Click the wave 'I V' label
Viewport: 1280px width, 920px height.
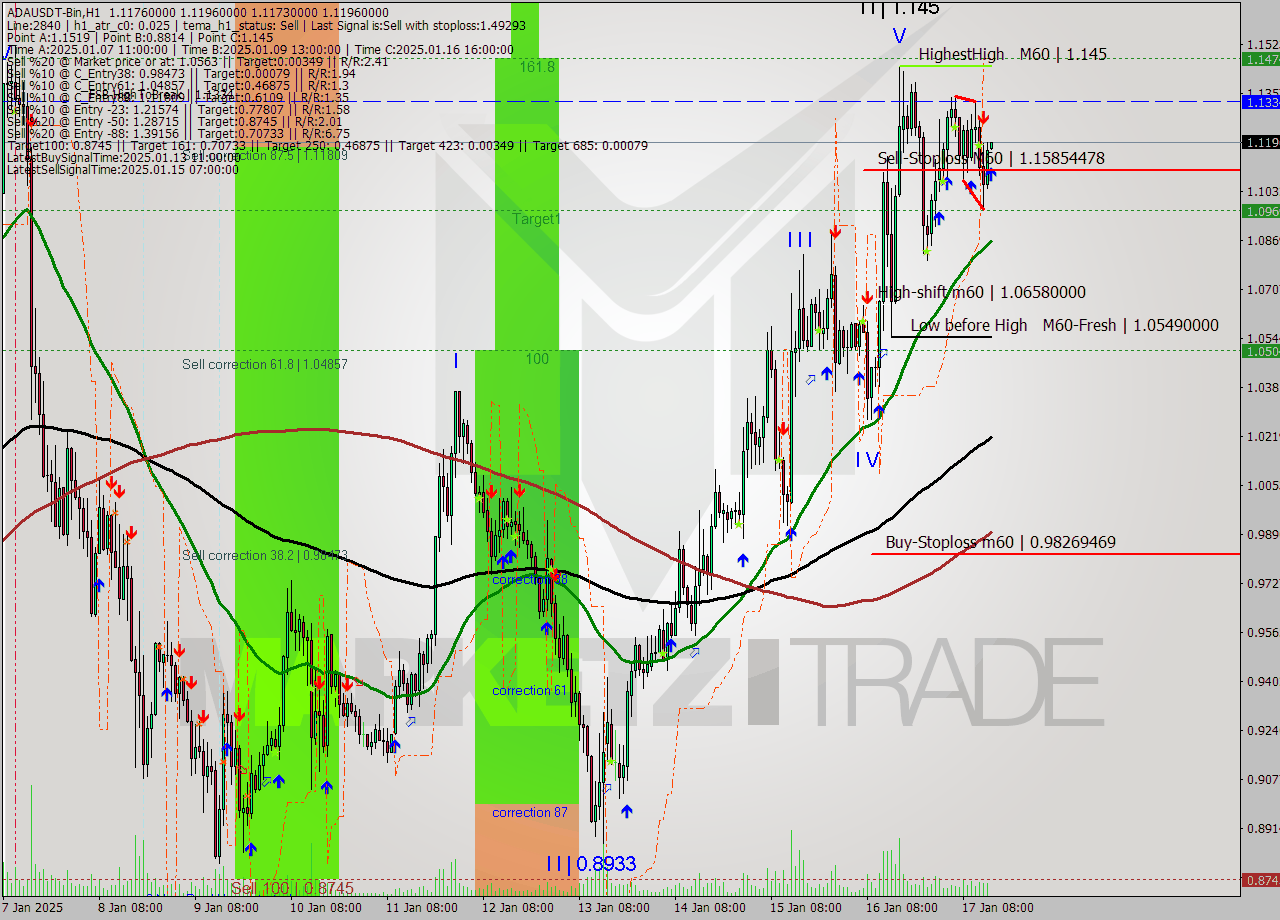[x=867, y=459]
